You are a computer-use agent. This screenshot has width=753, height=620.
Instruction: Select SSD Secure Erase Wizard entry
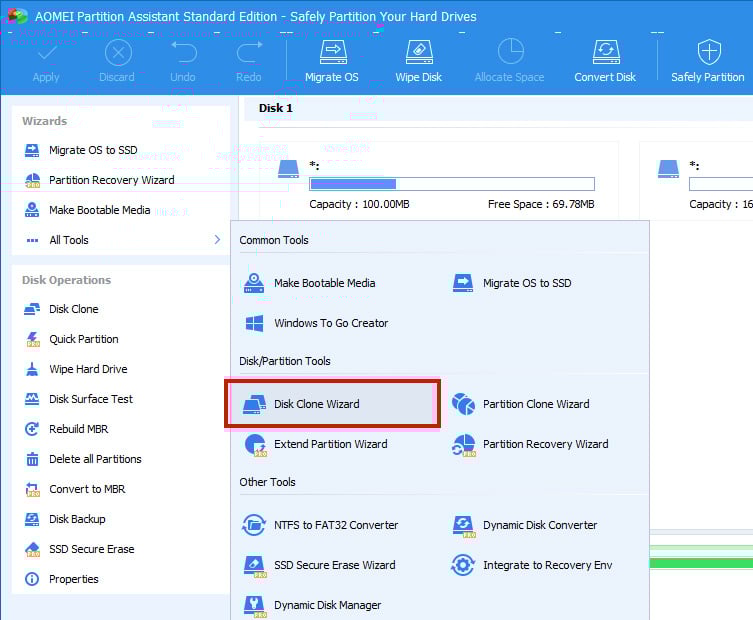(335, 565)
